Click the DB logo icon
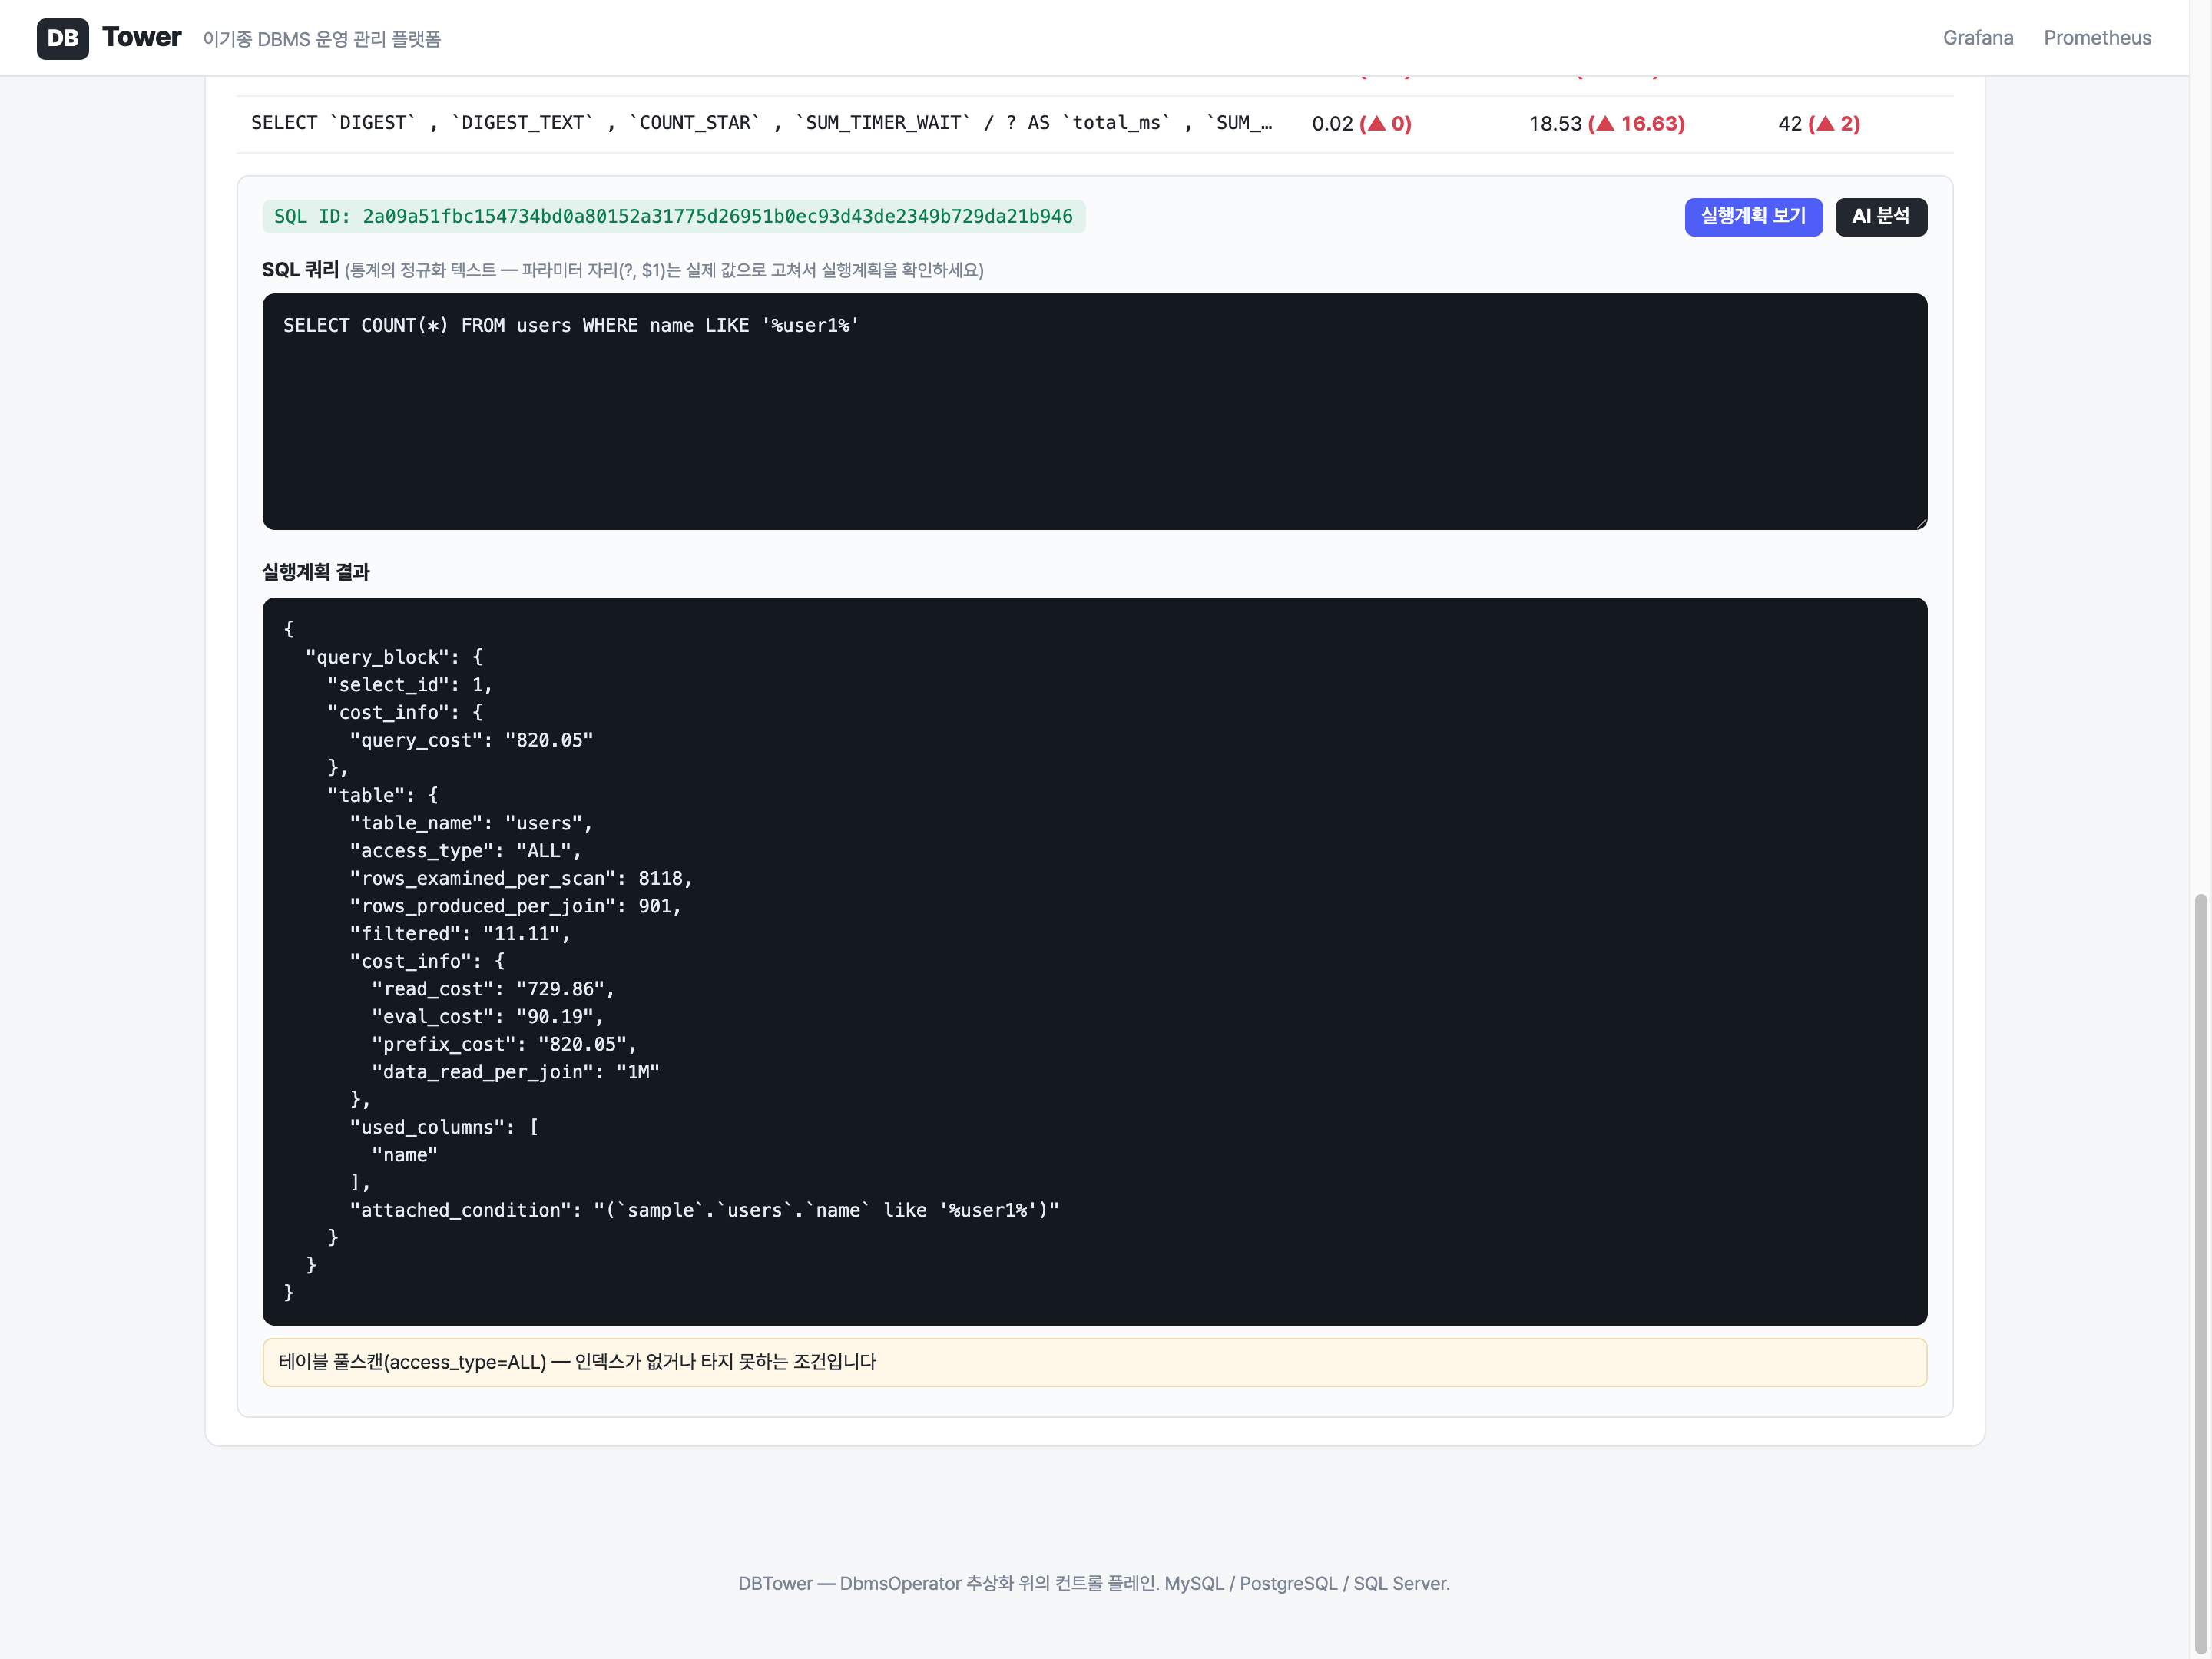This screenshot has width=2212, height=1659. point(62,38)
